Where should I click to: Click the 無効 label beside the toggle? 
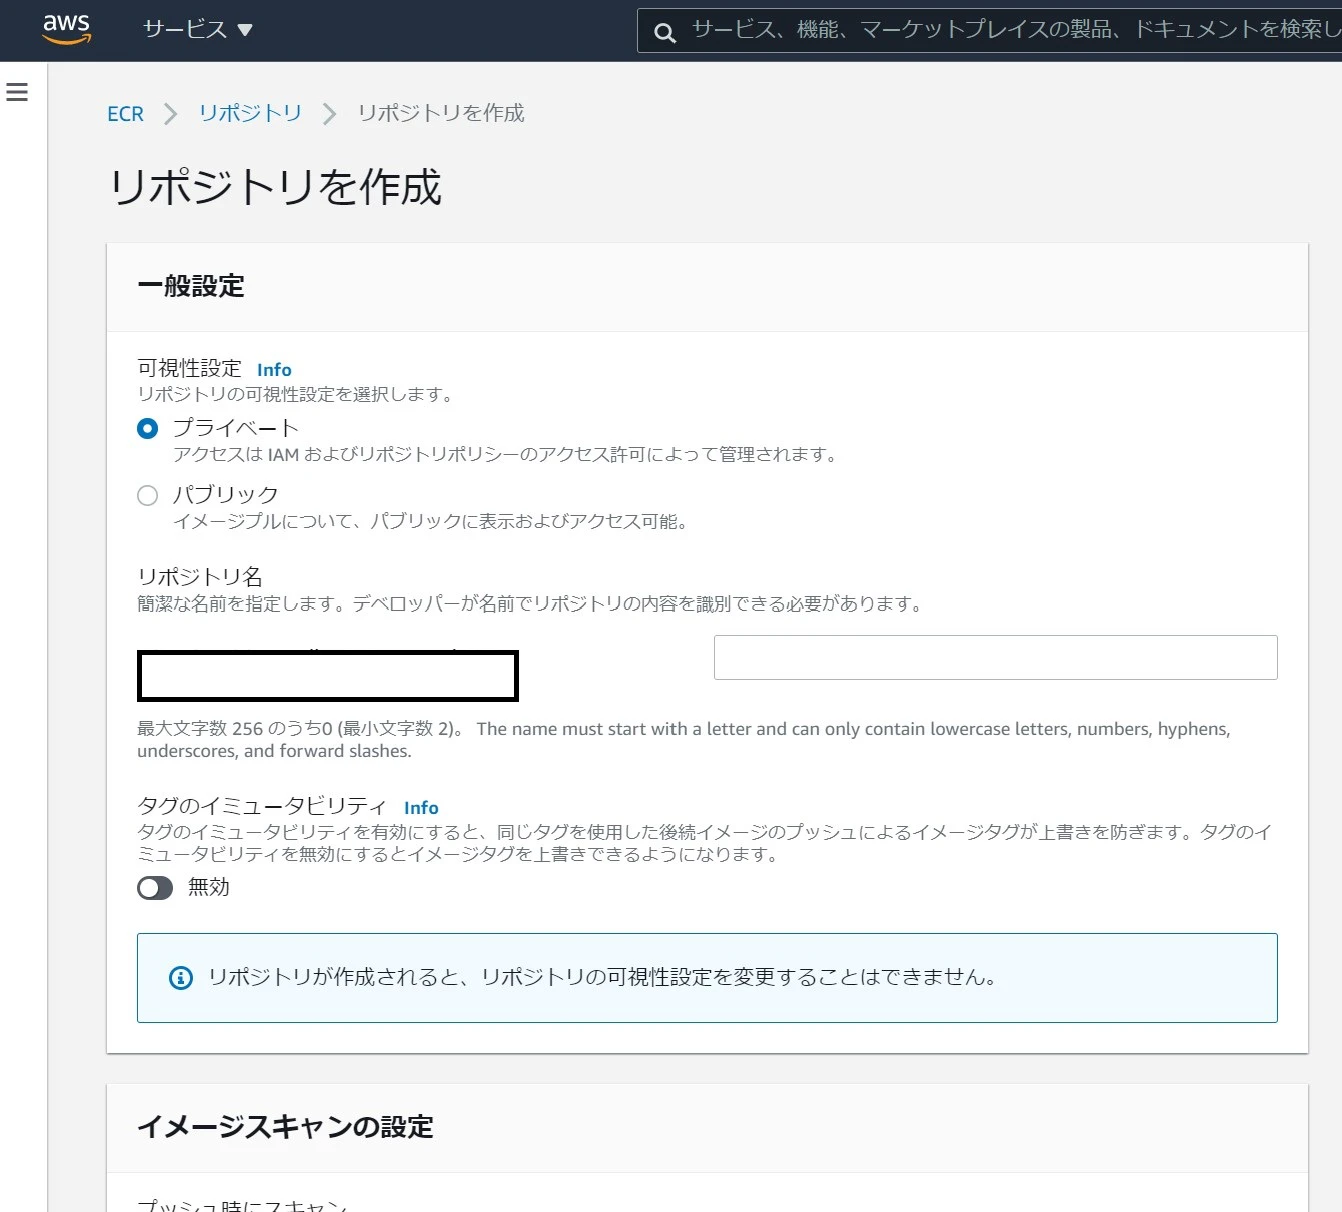209,887
